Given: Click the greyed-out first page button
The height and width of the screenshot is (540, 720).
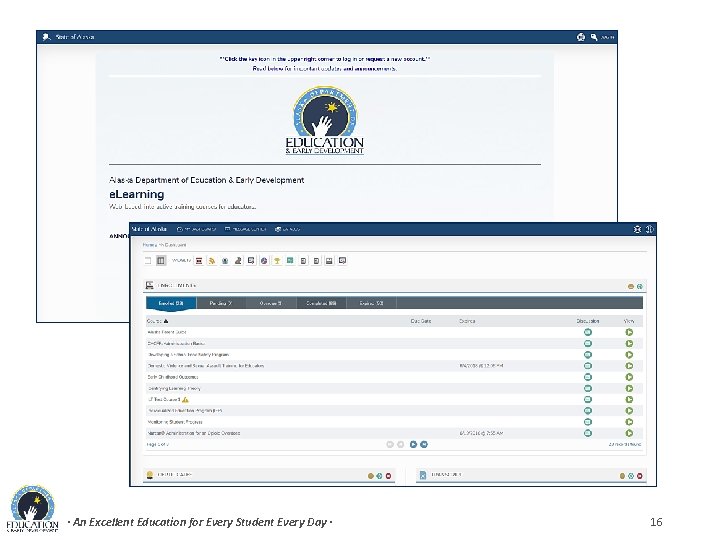Looking at the screenshot, I should 390,444.
